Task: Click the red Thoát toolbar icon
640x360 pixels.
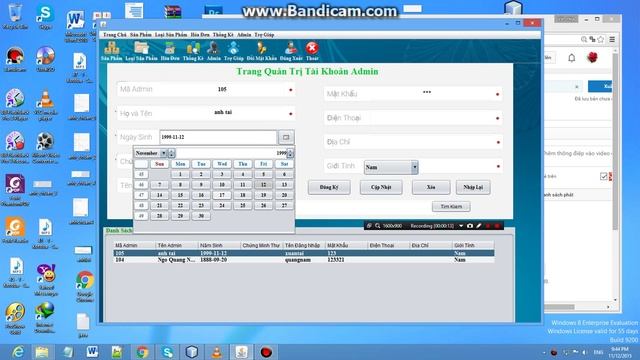Action: click(x=312, y=51)
